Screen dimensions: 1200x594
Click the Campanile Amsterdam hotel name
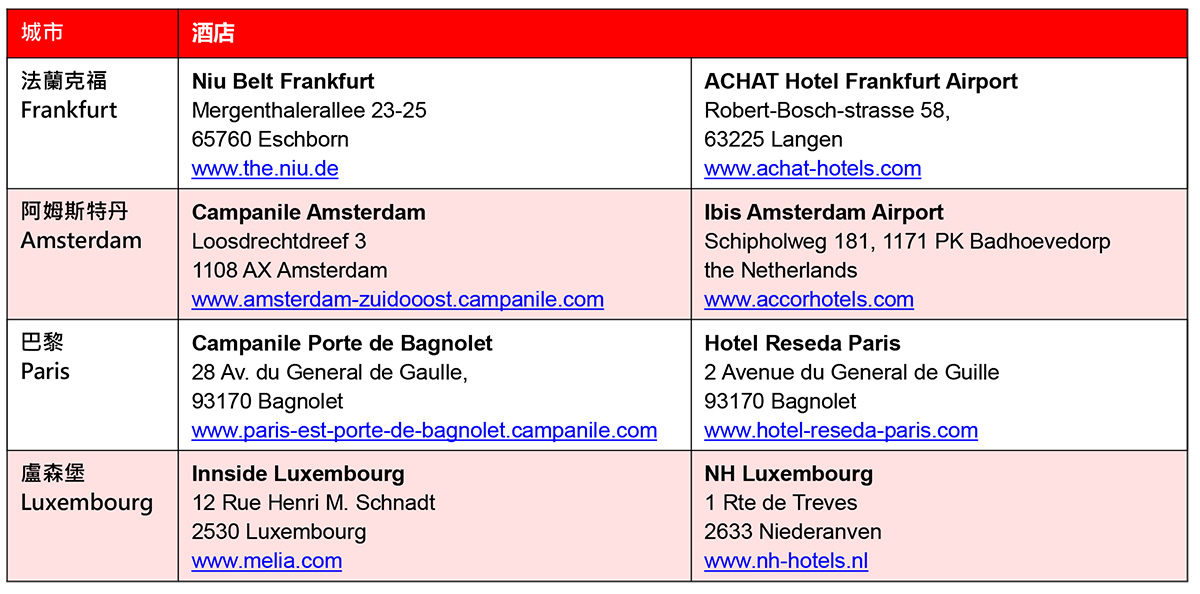click(x=308, y=213)
